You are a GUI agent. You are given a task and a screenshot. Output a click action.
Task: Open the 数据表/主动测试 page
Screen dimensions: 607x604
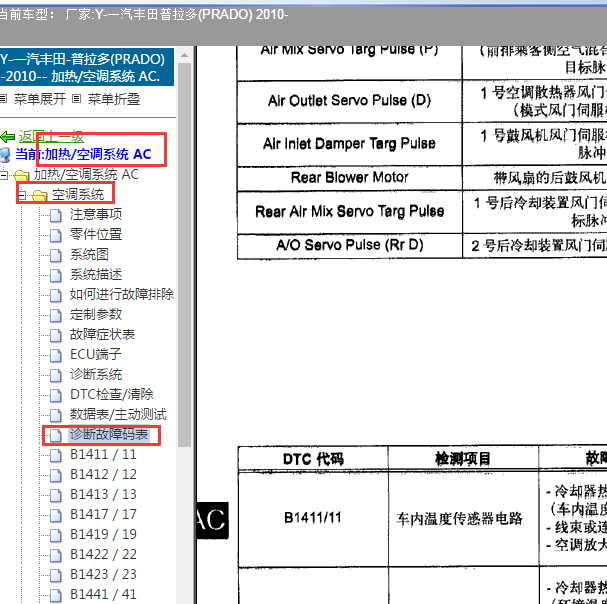point(118,415)
